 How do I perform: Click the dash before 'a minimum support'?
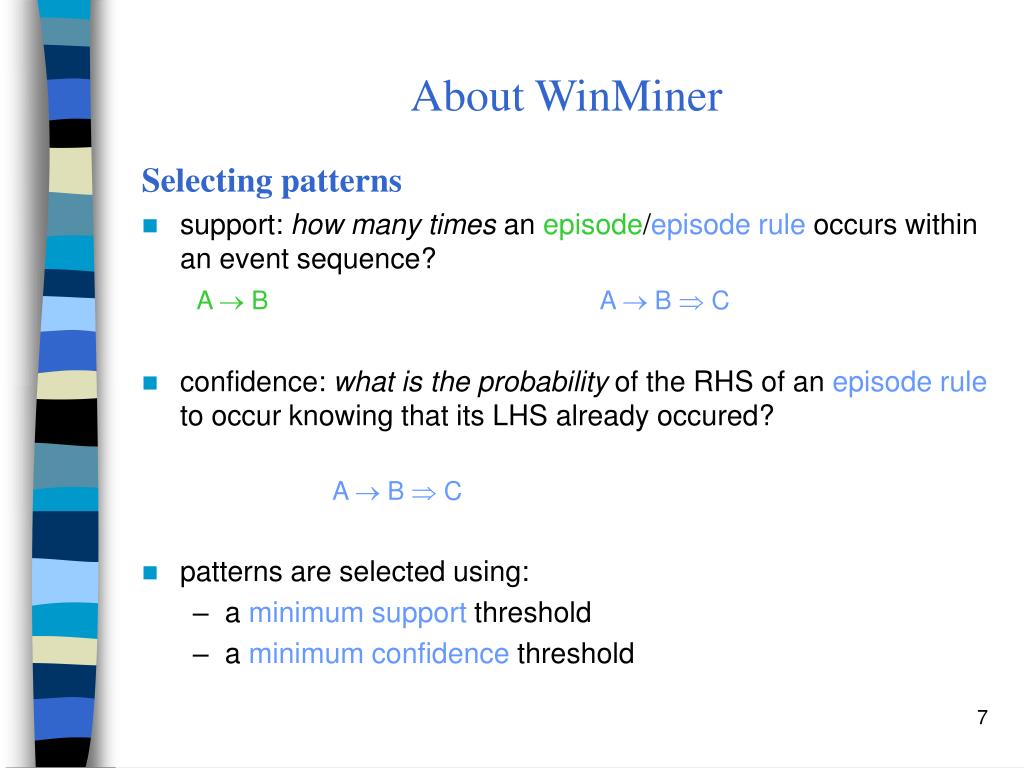pyautogui.click(x=200, y=614)
